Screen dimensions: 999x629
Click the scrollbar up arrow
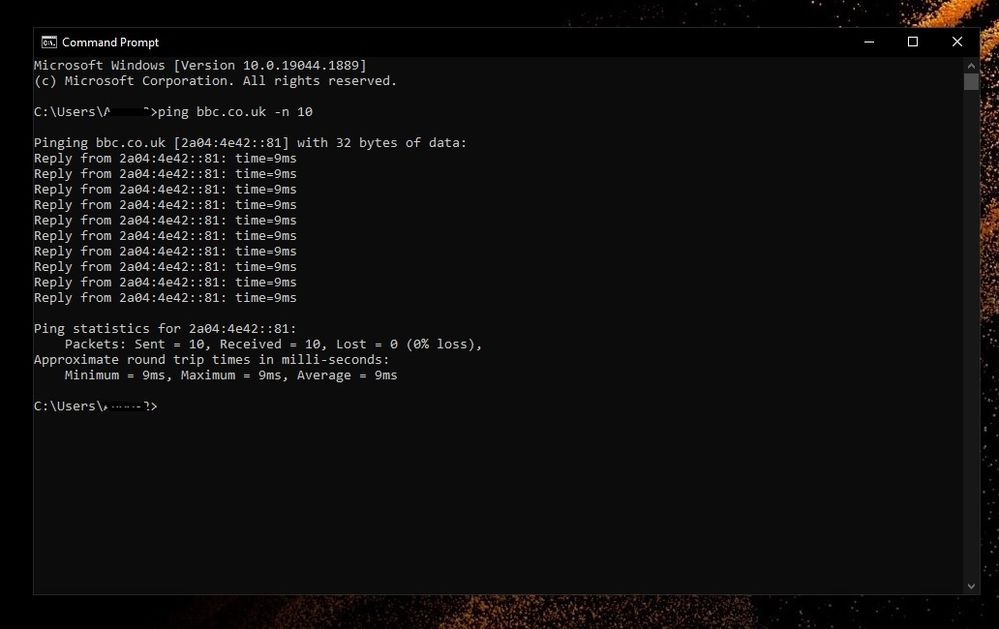click(971, 64)
